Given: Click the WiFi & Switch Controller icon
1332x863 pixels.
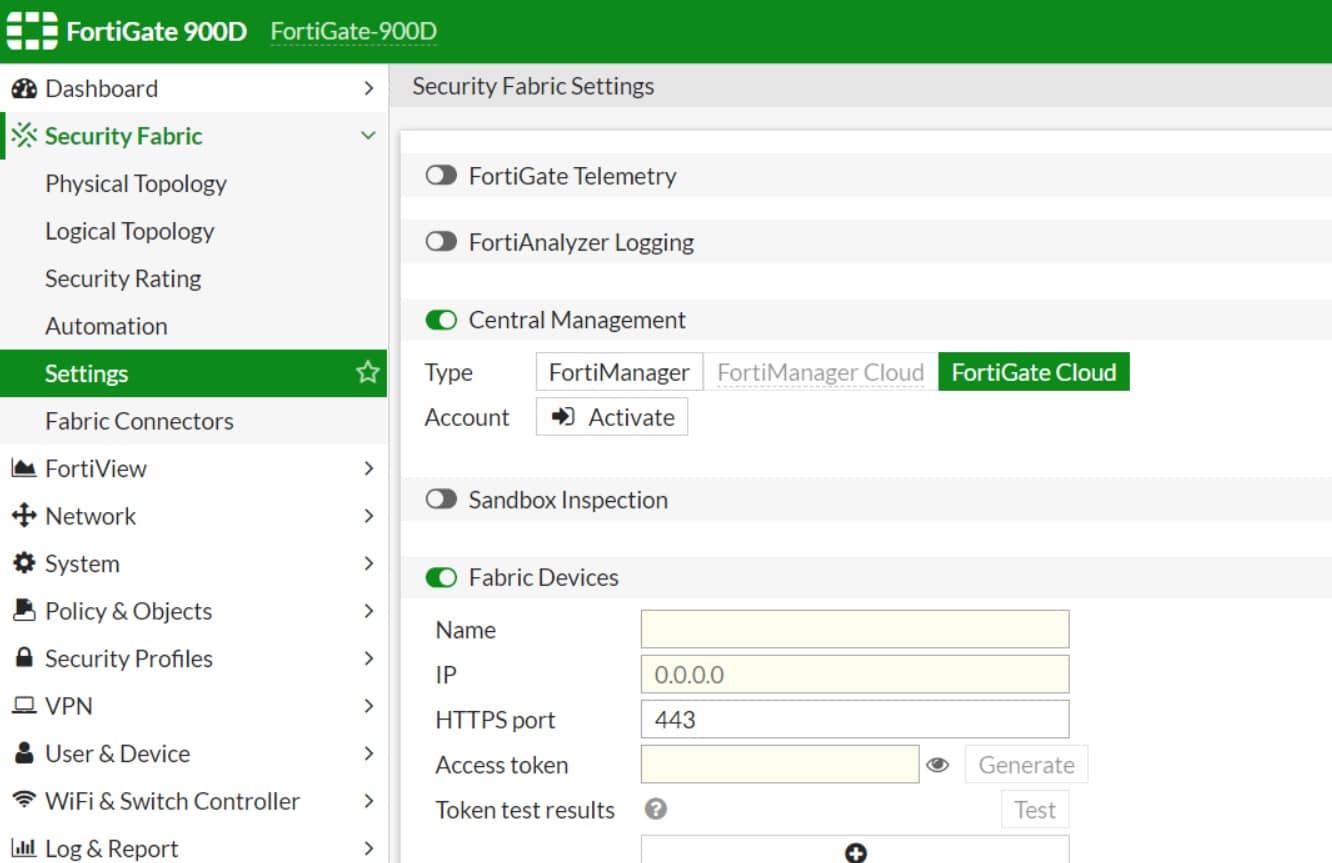Looking at the screenshot, I should 24,800.
